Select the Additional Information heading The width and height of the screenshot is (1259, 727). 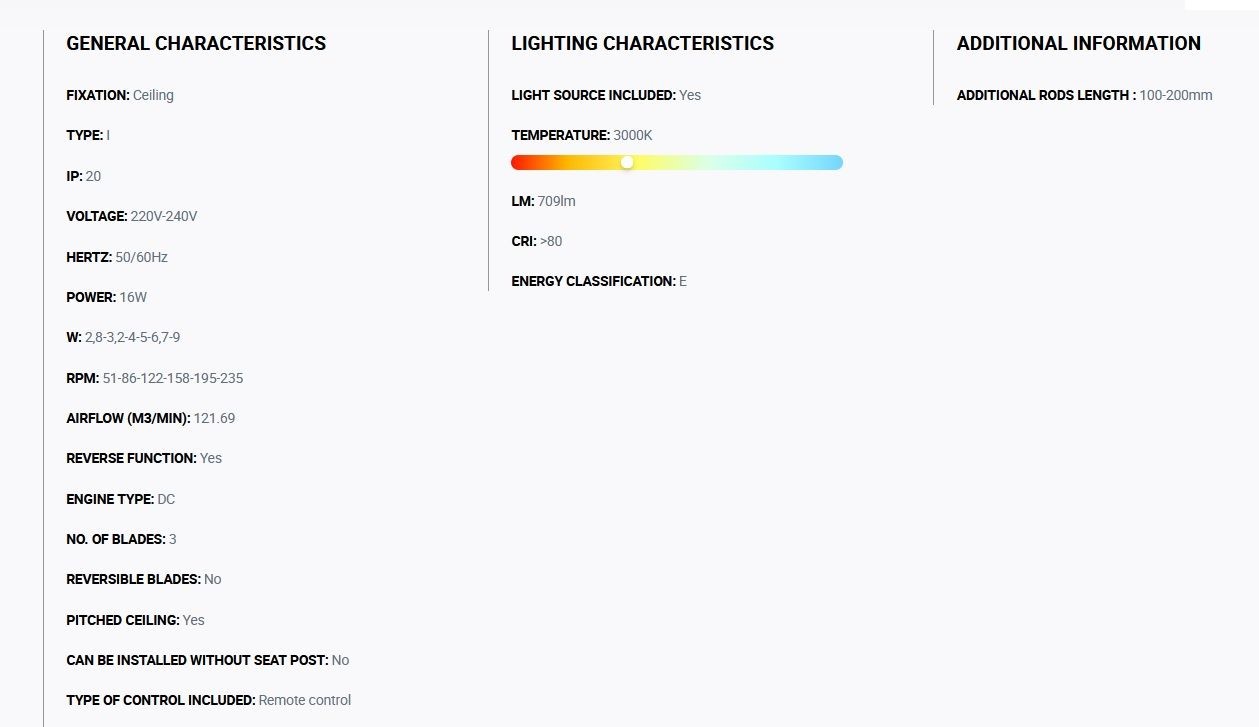(1078, 44)
